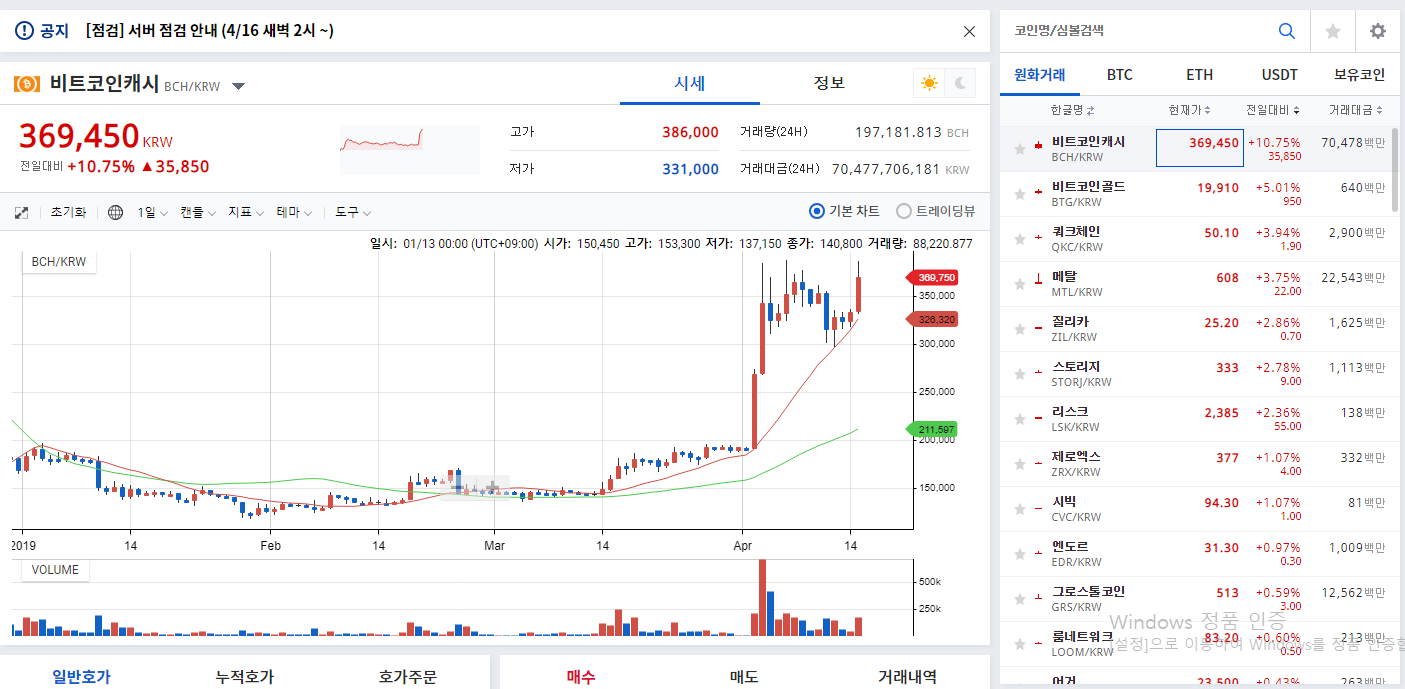Viewport: 1405px width, 689px height.
Task: Close the server maintenance notice banner
Action: [969, 31]
